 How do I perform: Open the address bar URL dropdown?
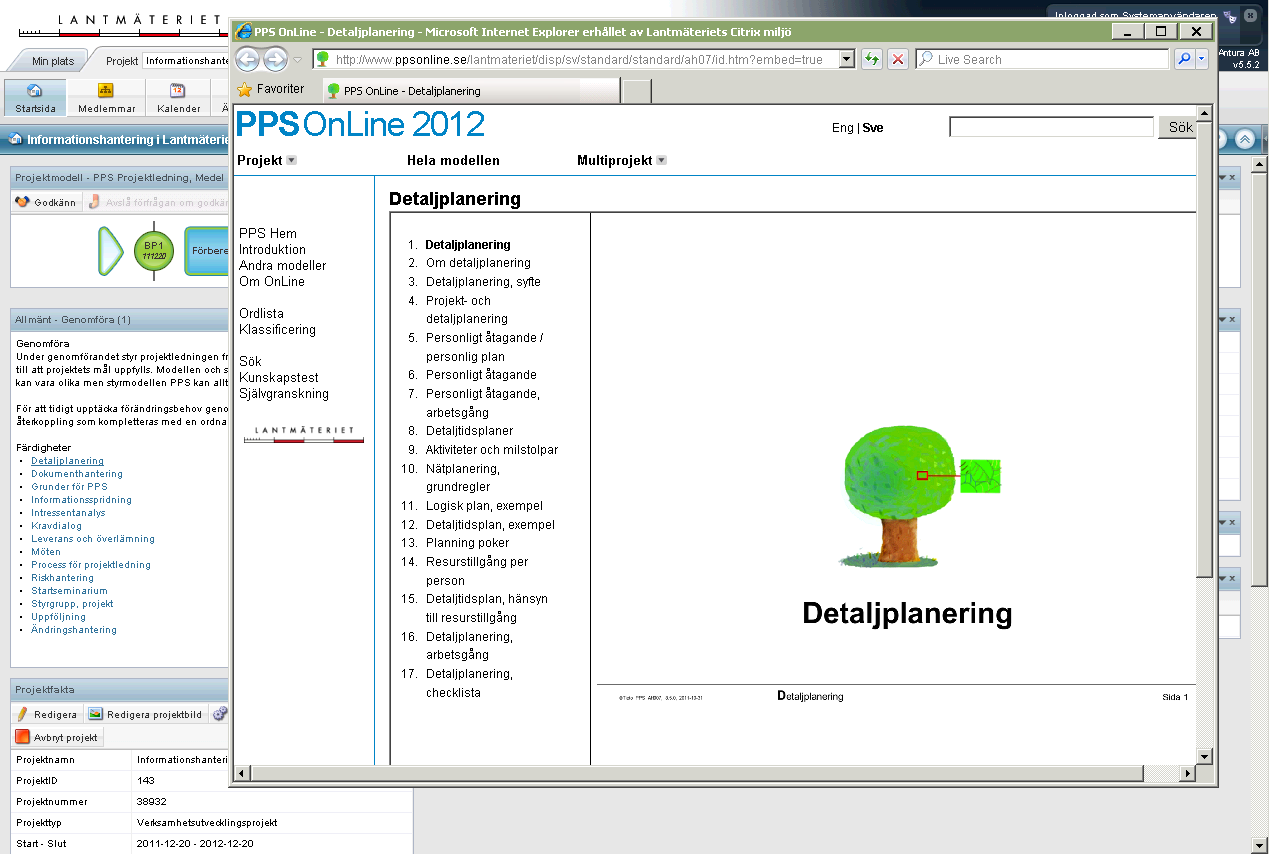(x=847, y=60)
